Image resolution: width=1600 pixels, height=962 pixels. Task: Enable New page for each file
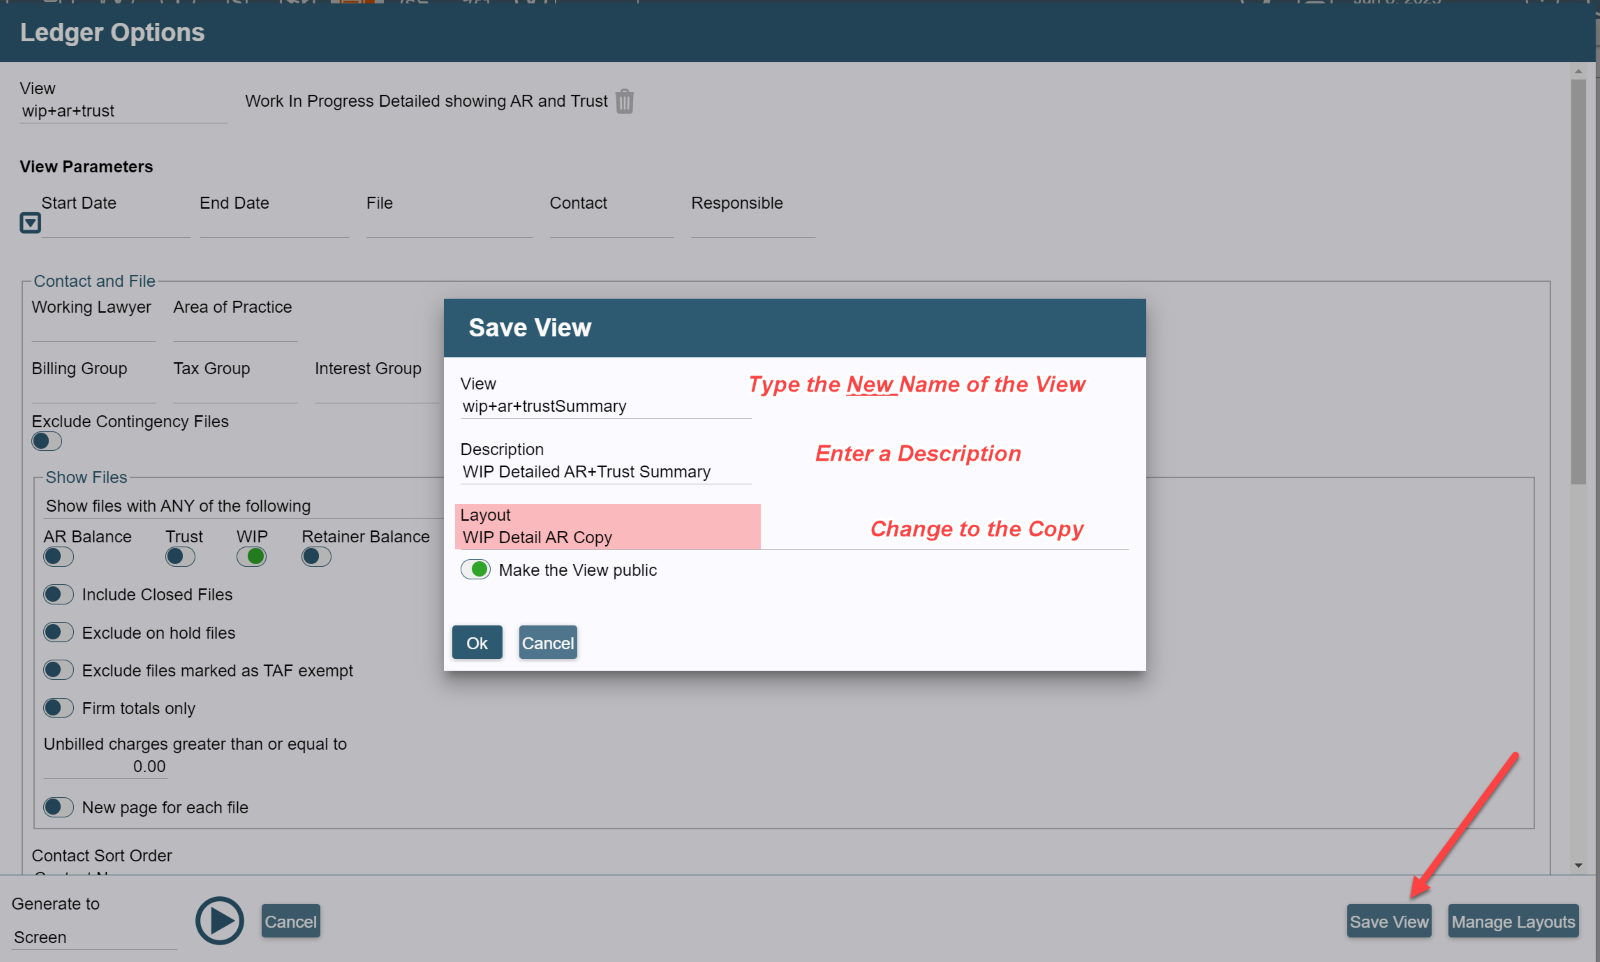tap(58, 807)
